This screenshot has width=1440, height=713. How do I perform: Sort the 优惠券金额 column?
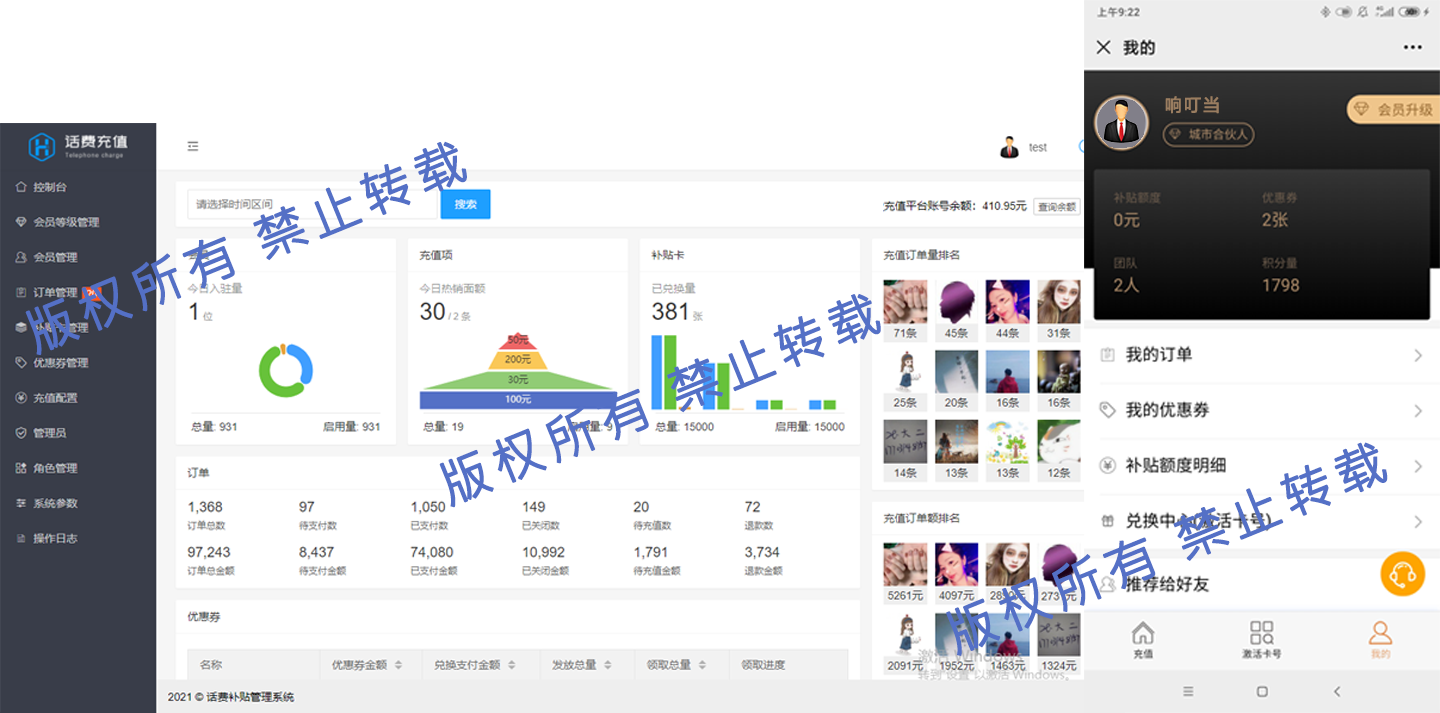[x=398, y=665]
